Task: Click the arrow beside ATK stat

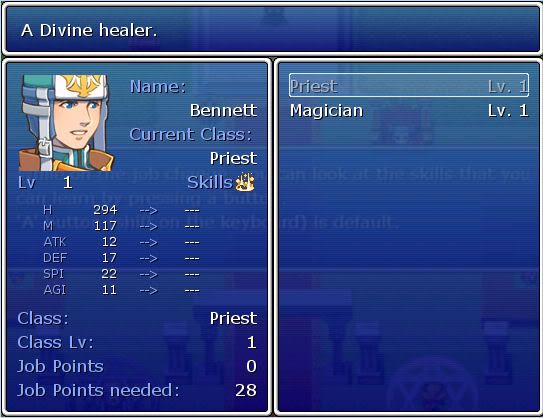Action: tap(149, 242)
